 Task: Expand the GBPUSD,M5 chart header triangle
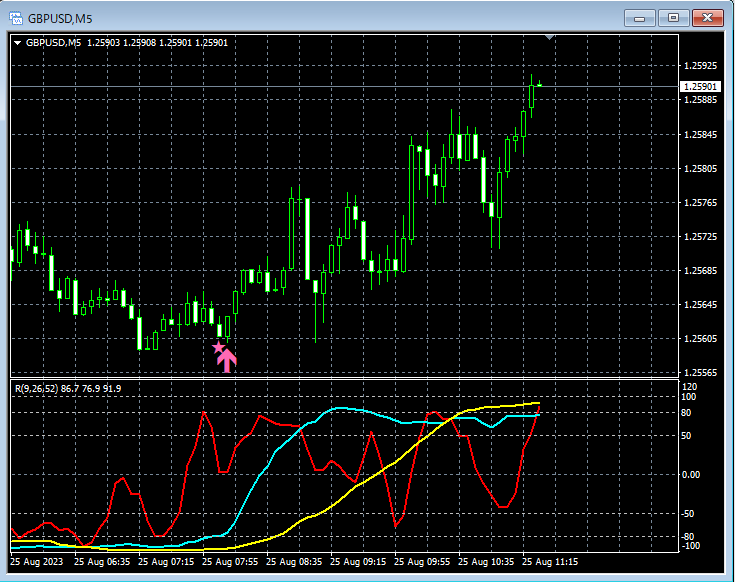click(18, 43)
